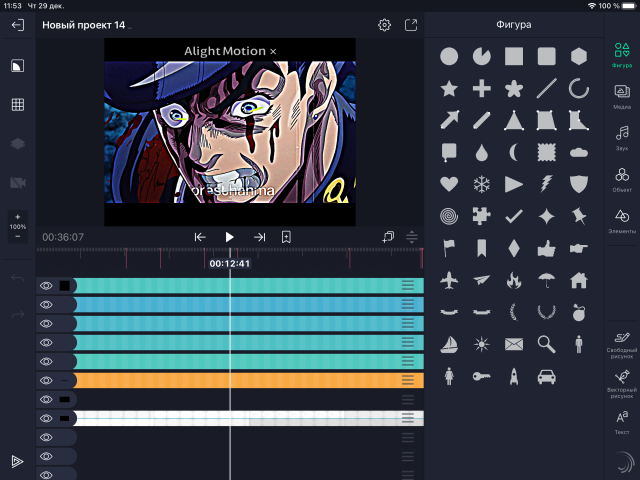This screenshot has height=480, width=640.
Task: Insert the triangle shape
Action: pyautogui.click(x=514, y=121)
